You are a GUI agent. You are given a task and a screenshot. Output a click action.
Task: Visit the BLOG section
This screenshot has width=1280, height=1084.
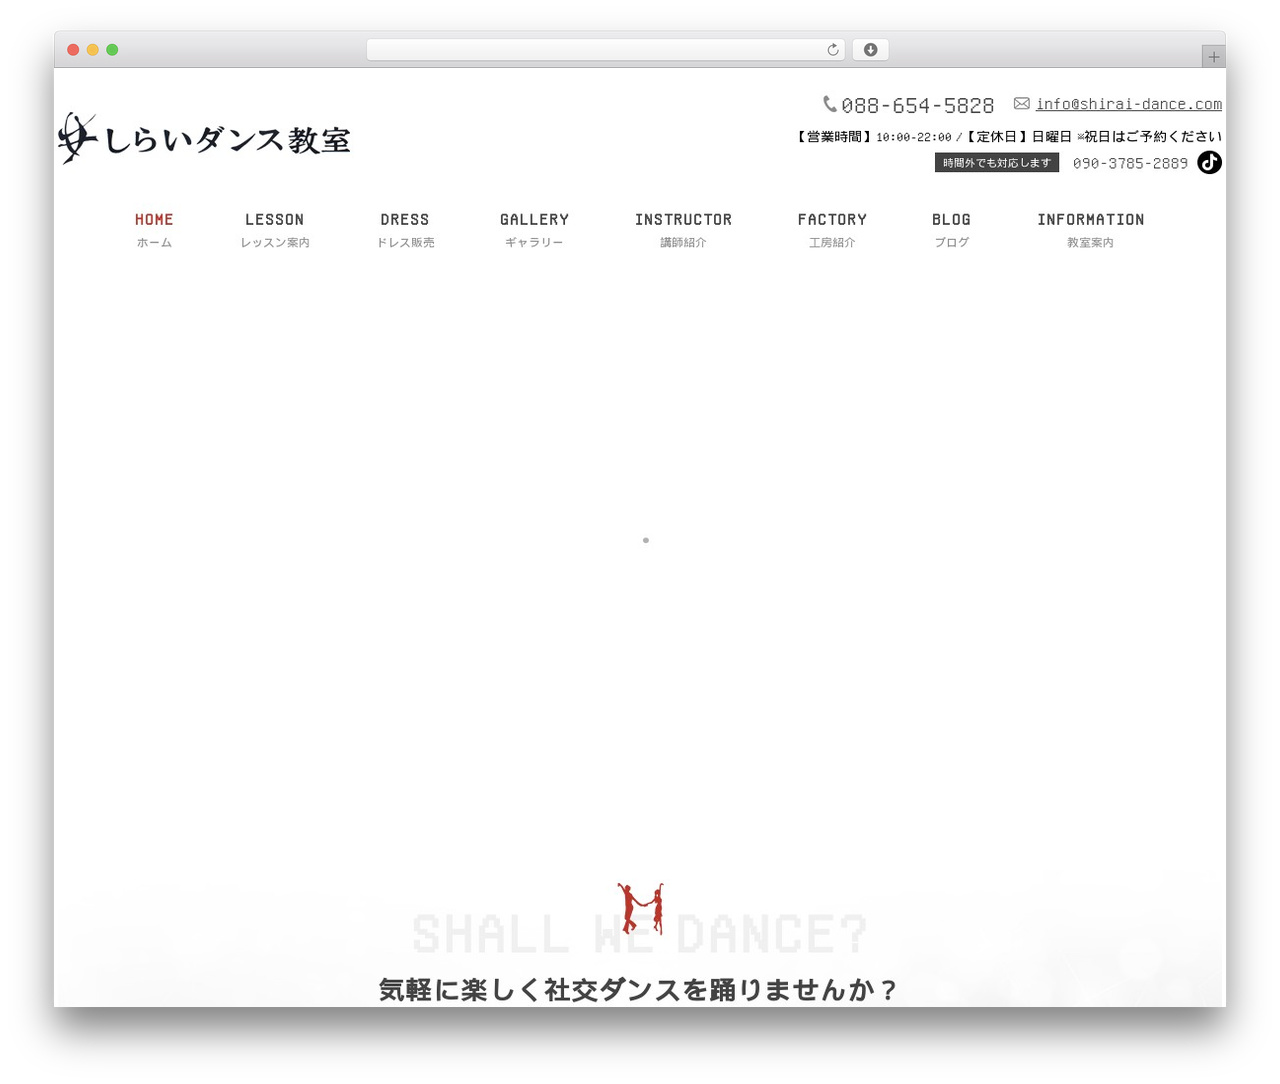(951, 229)
